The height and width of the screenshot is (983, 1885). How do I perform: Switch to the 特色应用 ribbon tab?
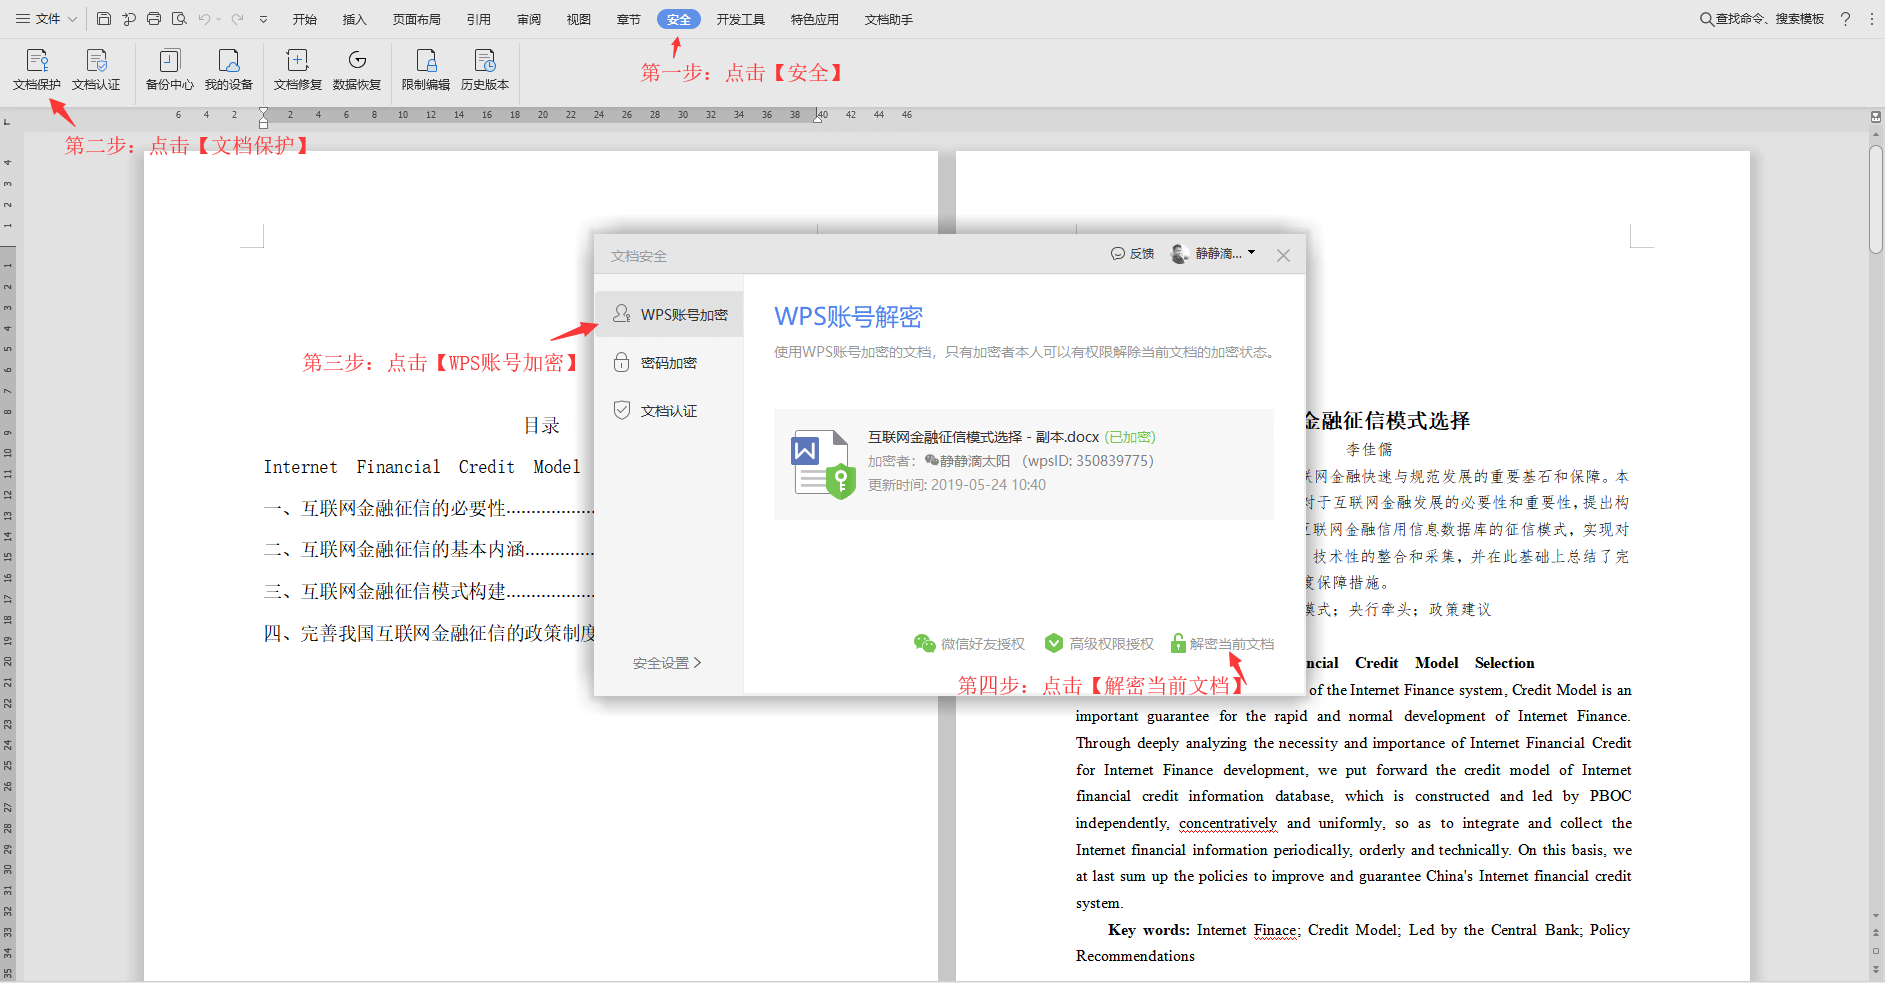pyautogui.click(x=815, y=19)
